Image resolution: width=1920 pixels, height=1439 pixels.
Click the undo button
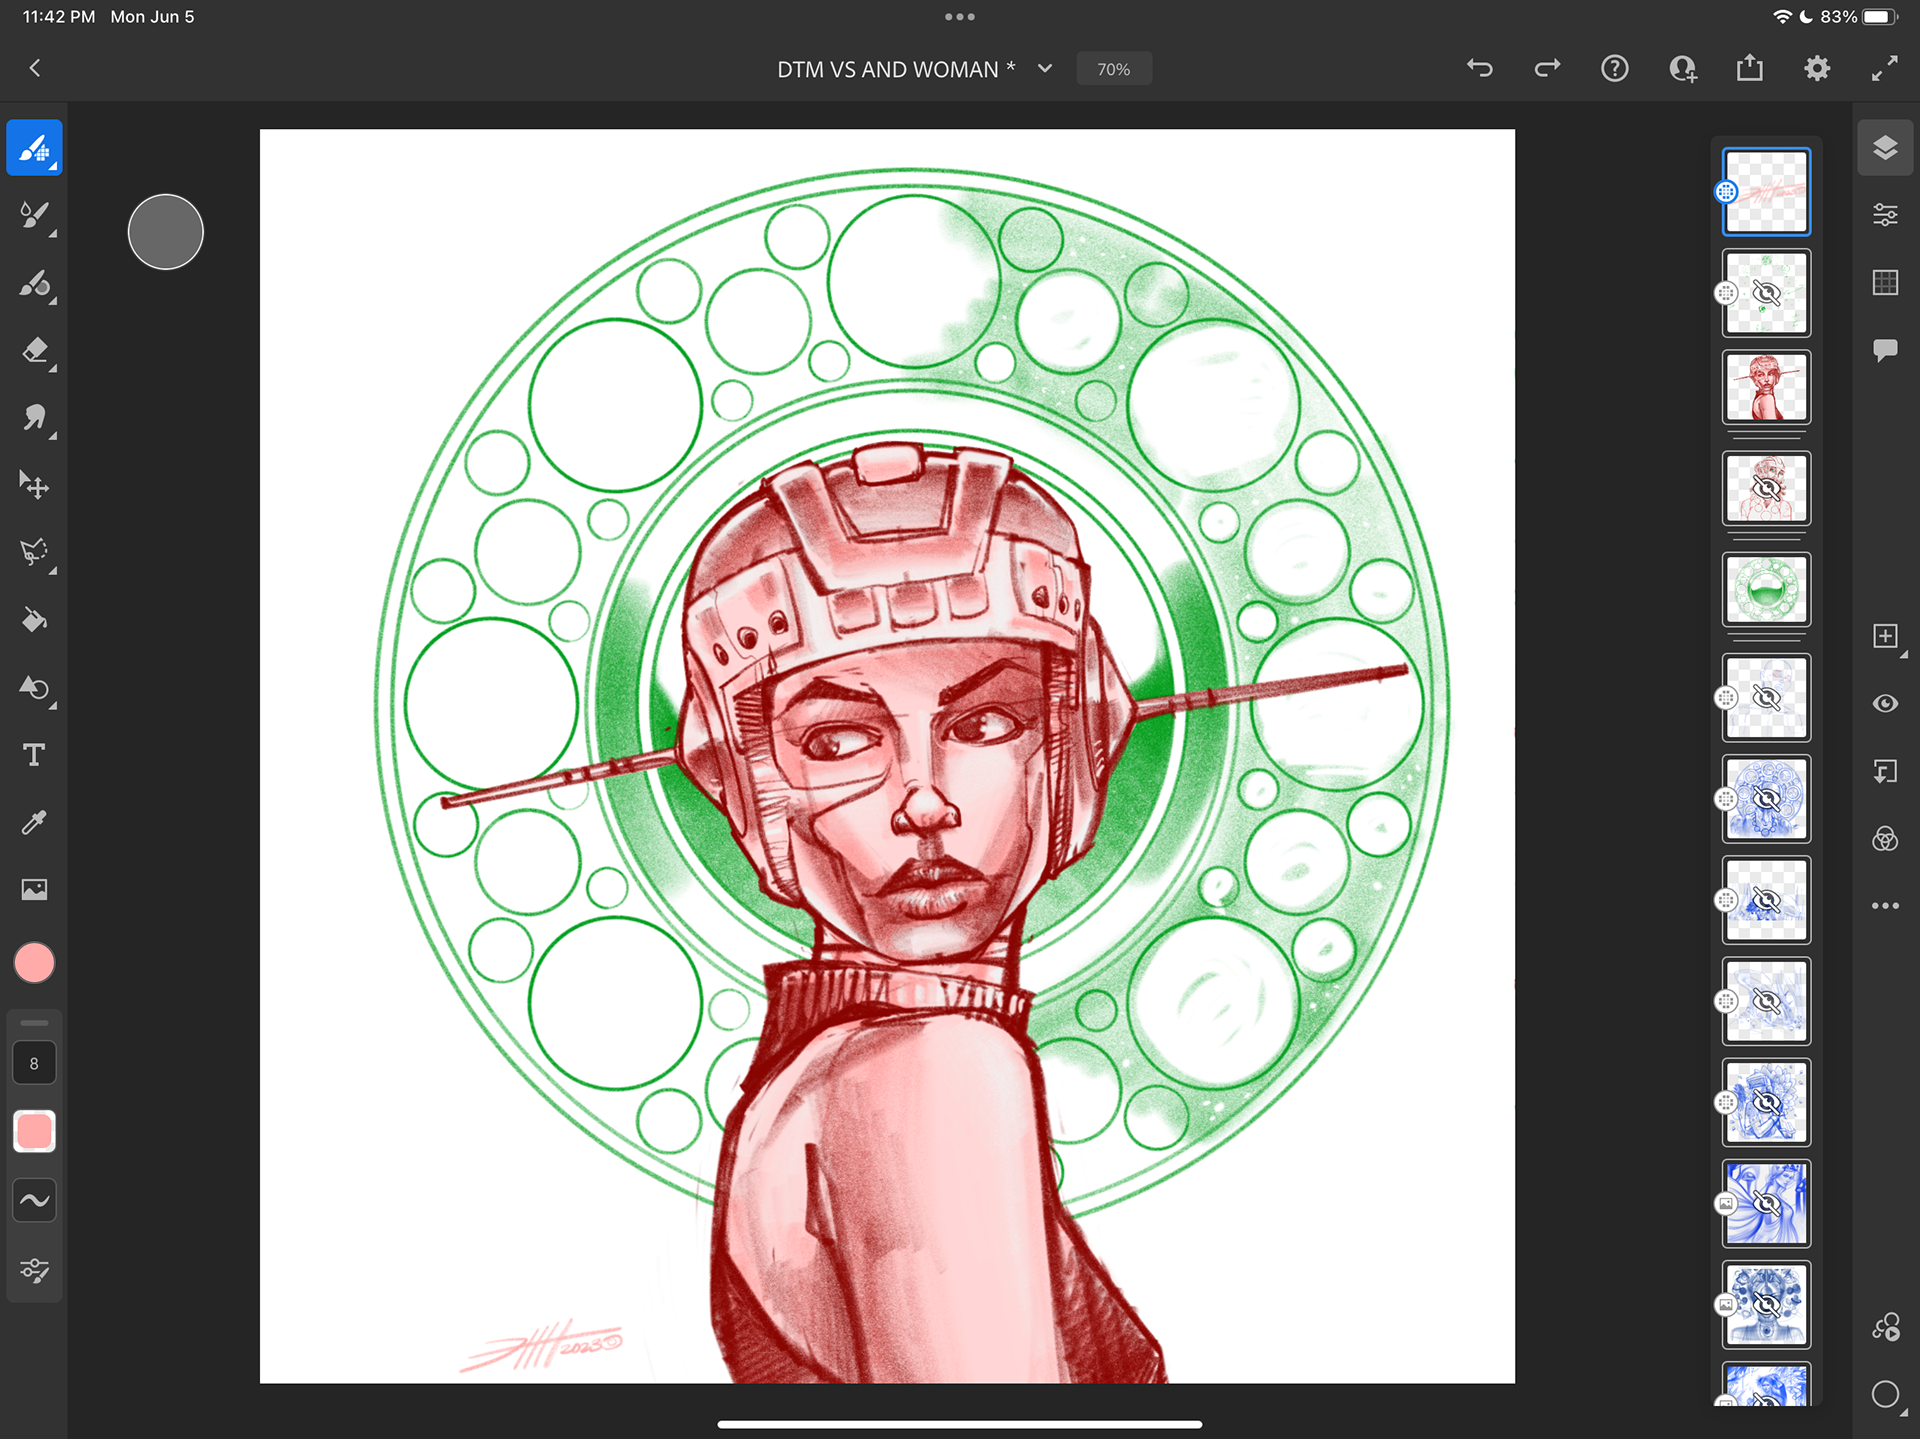(1480, 69)
